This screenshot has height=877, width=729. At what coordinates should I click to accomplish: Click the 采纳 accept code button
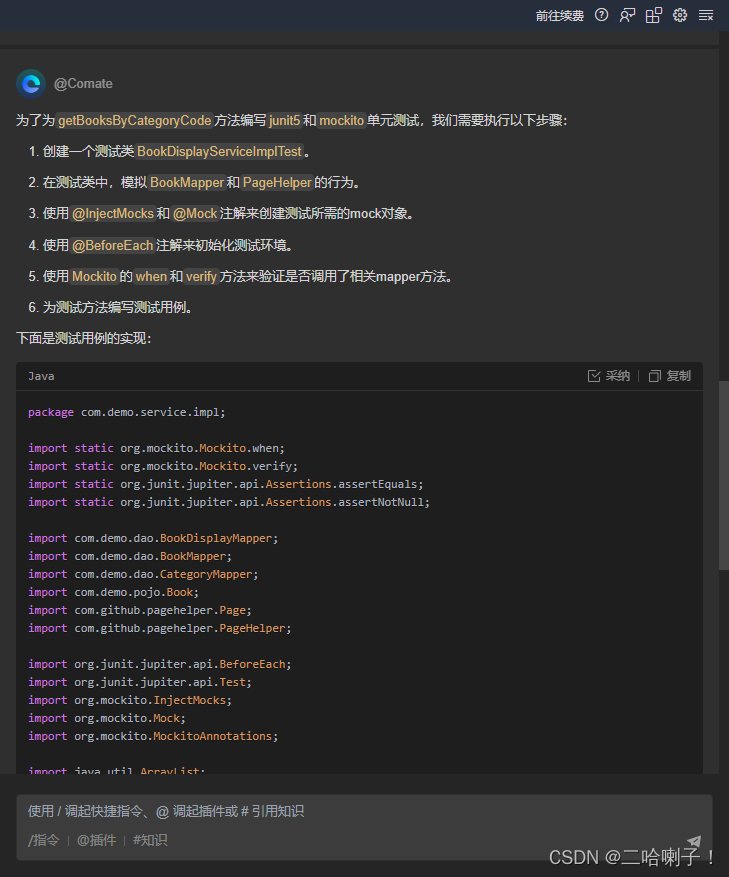pos(609,376)
